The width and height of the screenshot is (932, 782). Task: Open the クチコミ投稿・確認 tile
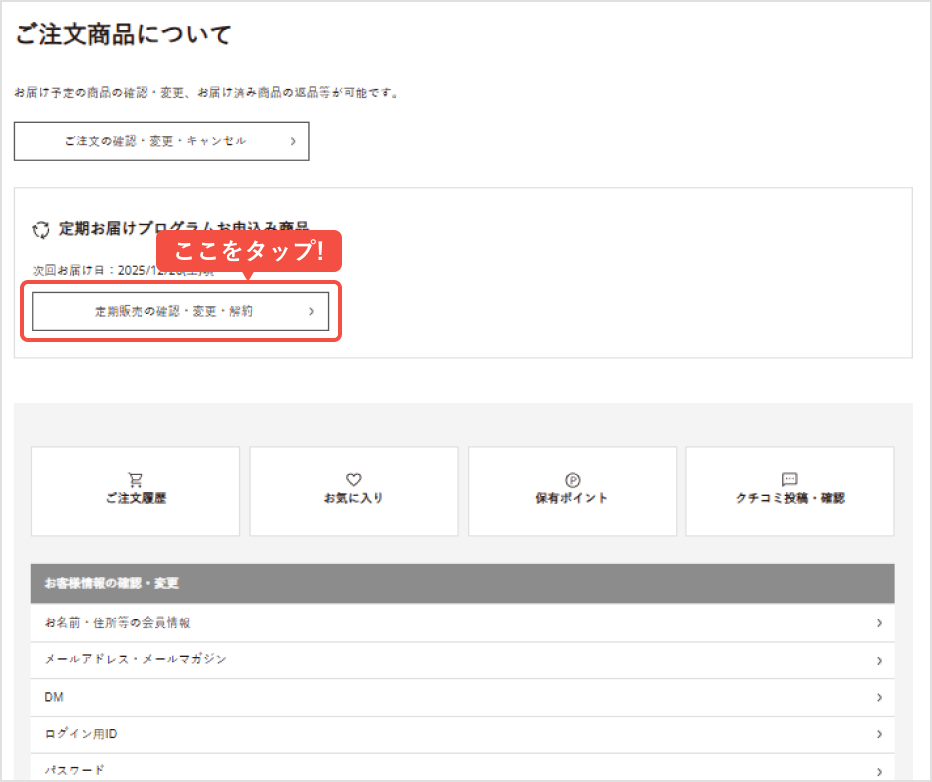(x=790, y=491)
